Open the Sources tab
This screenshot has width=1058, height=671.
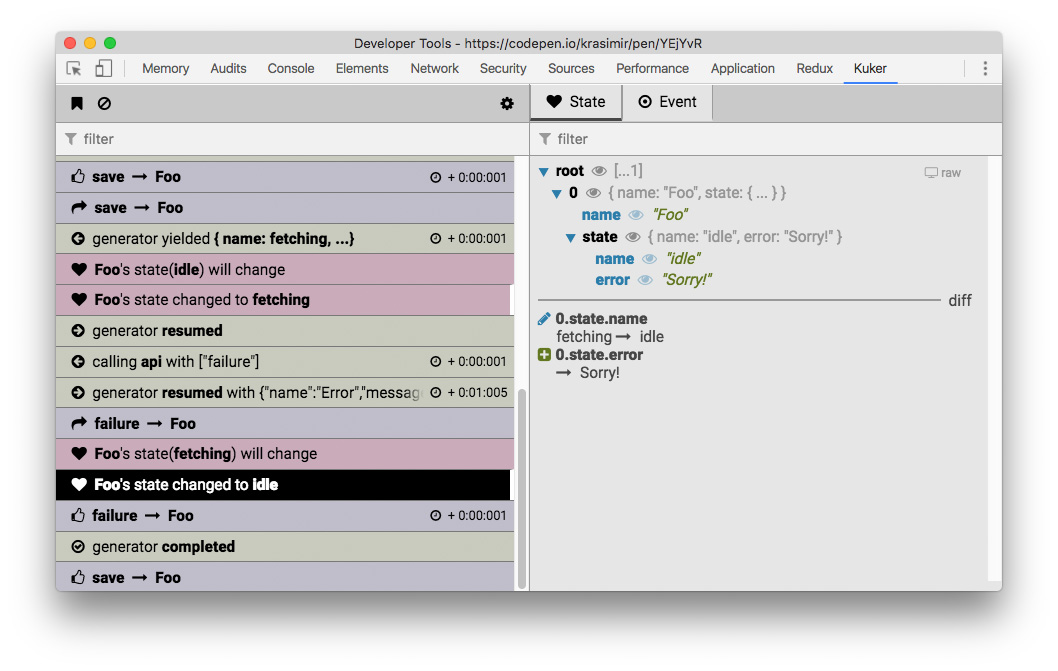571,68
